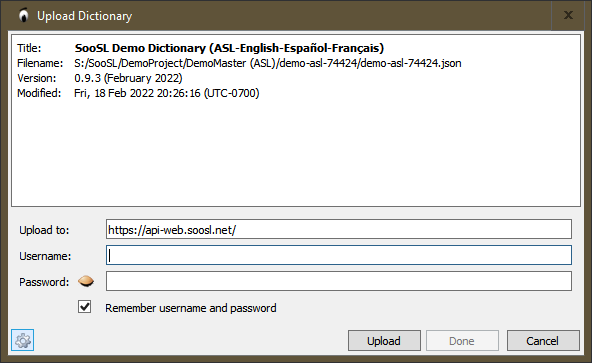Click the Upload to: label

[x=44, y=230]
